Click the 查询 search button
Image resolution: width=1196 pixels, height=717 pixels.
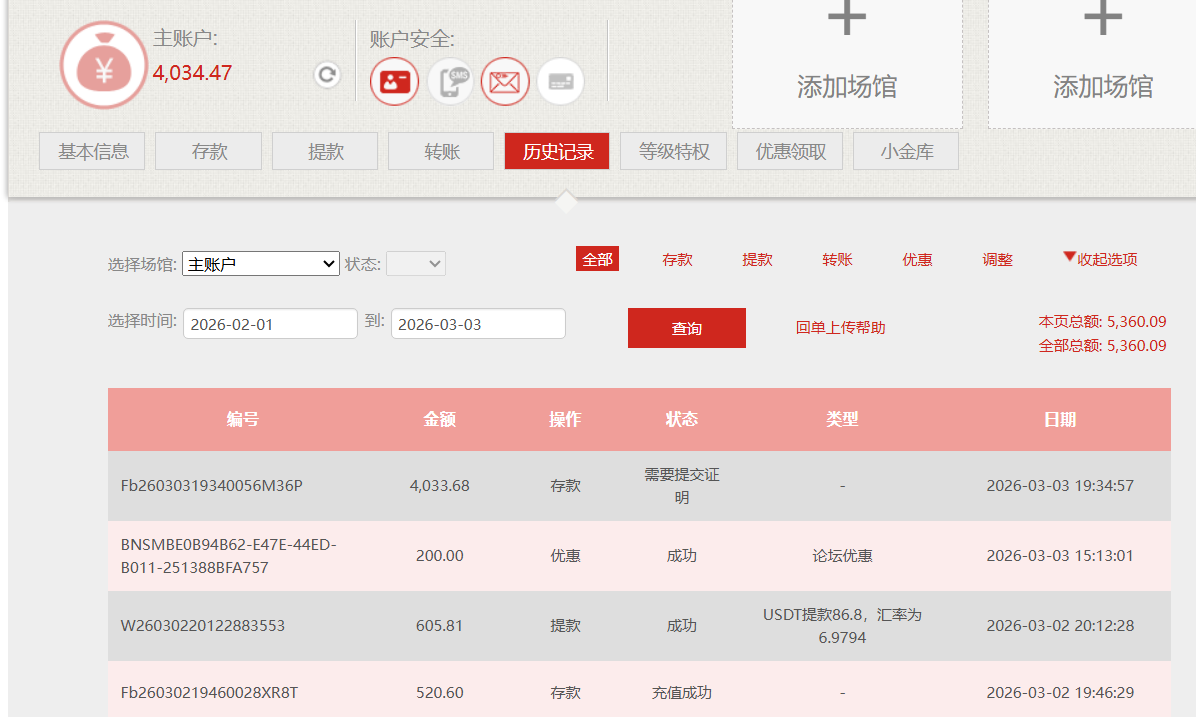(686, 327)
